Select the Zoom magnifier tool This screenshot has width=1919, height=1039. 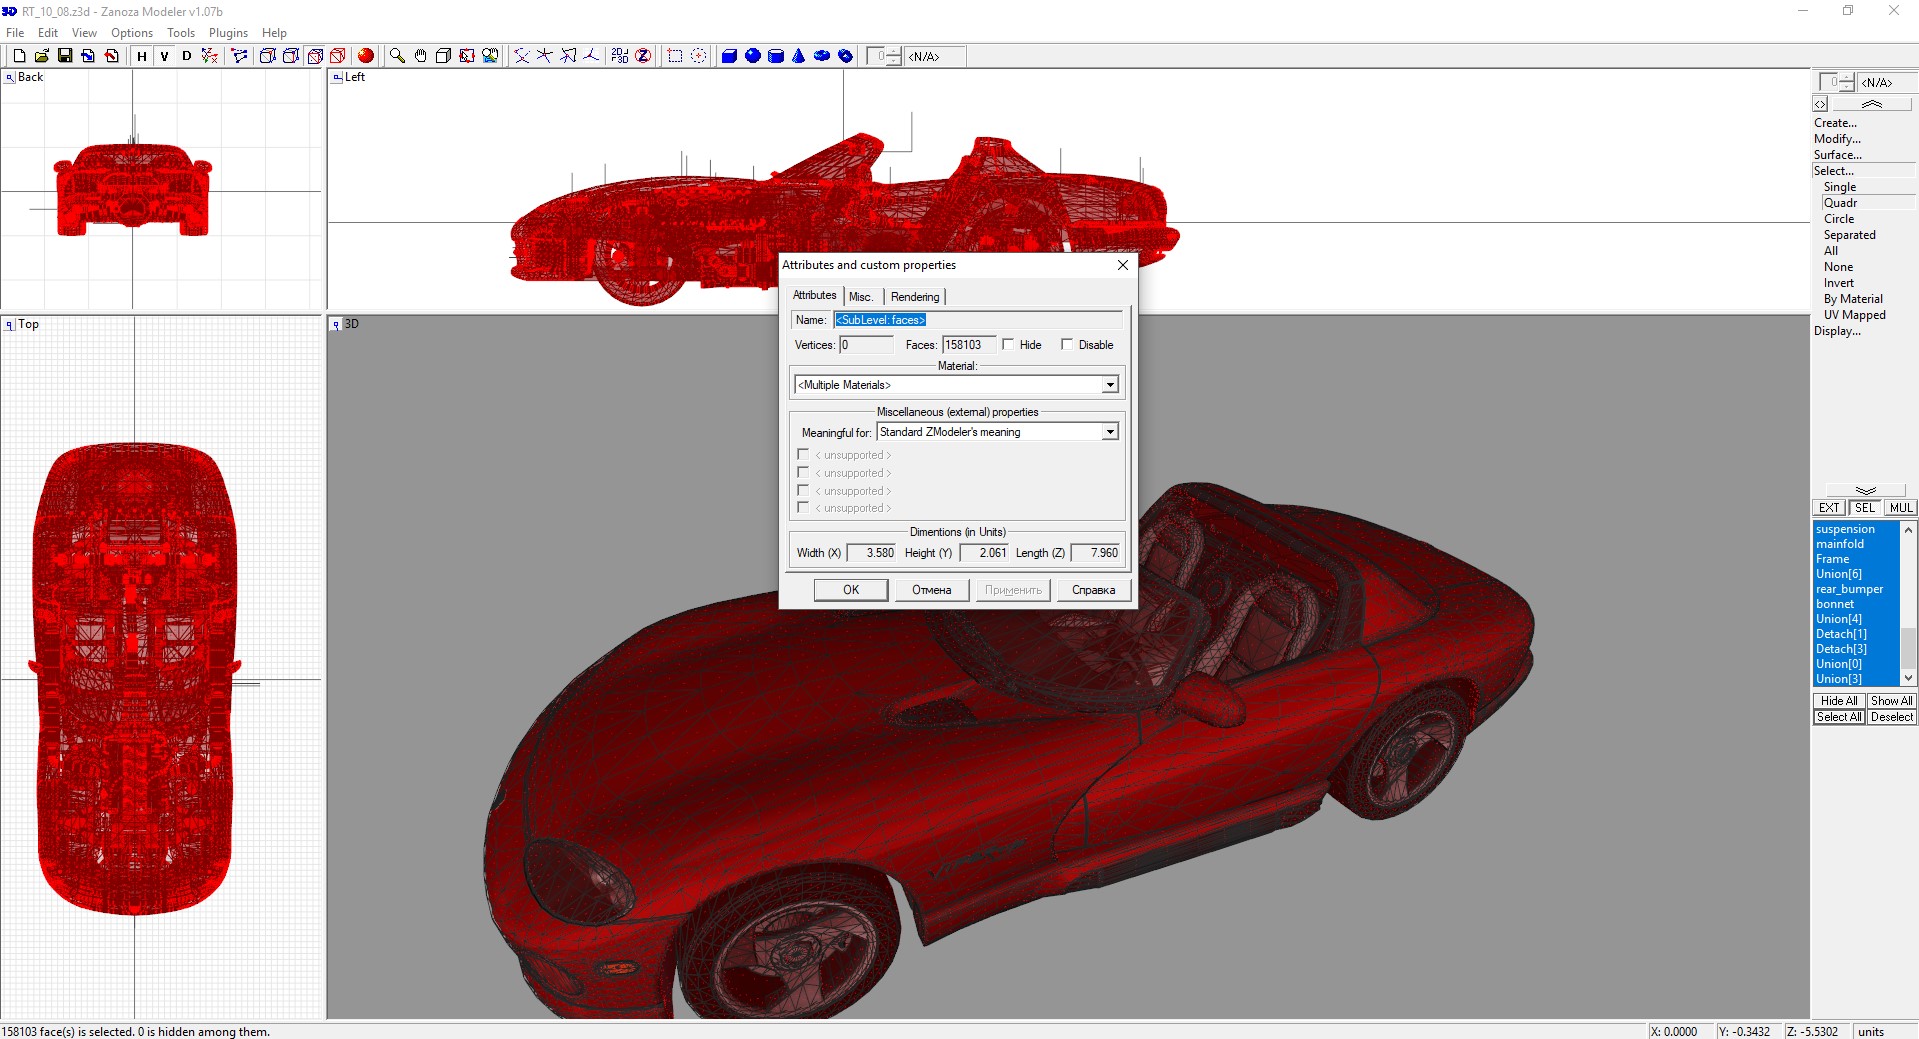click(397, 56)
